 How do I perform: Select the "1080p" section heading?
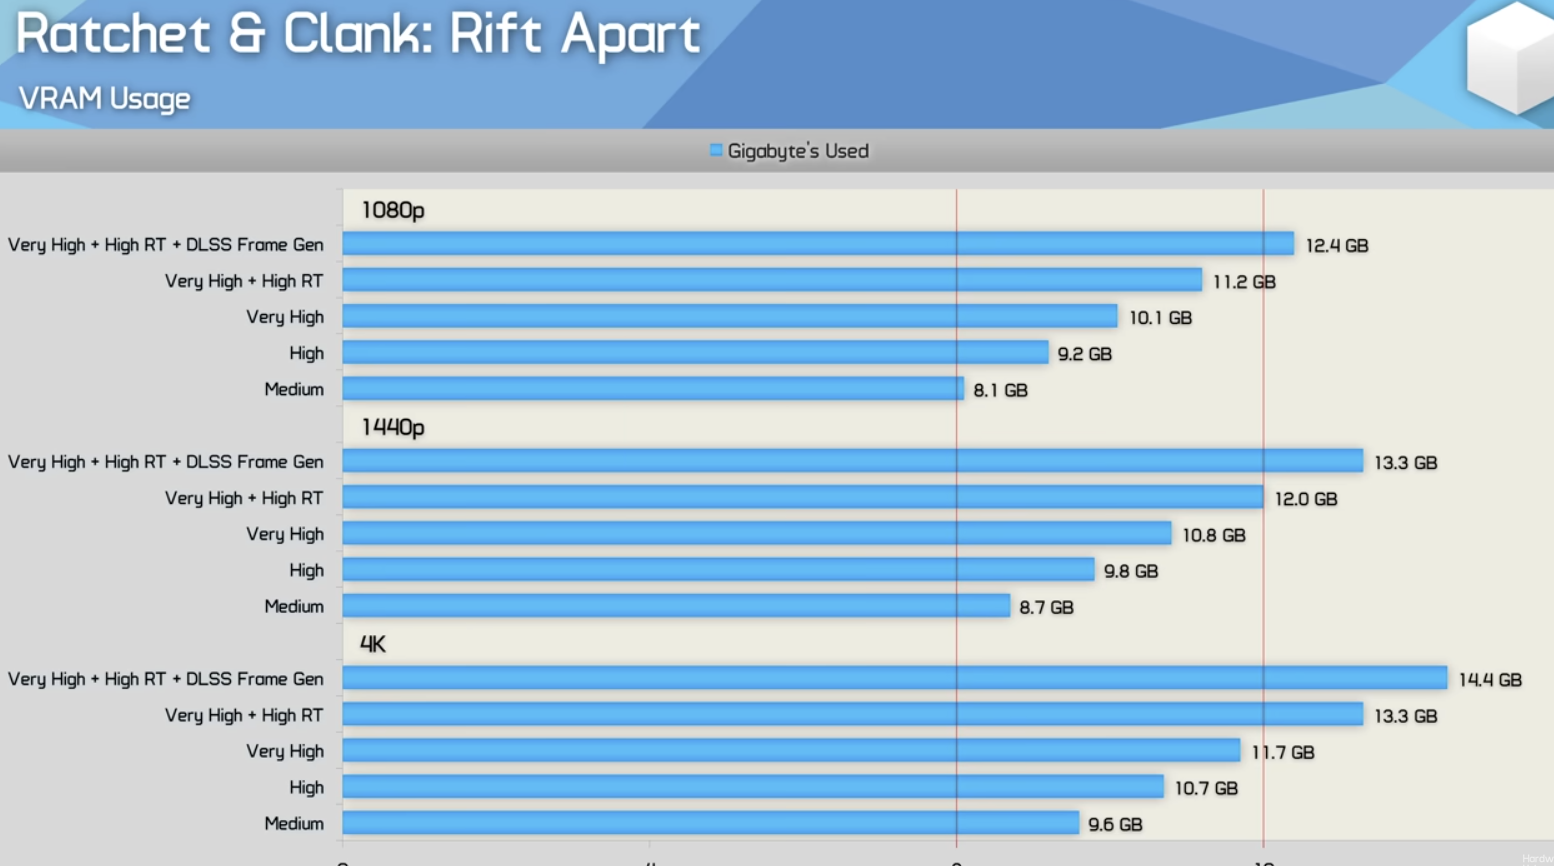coord(393,210)
